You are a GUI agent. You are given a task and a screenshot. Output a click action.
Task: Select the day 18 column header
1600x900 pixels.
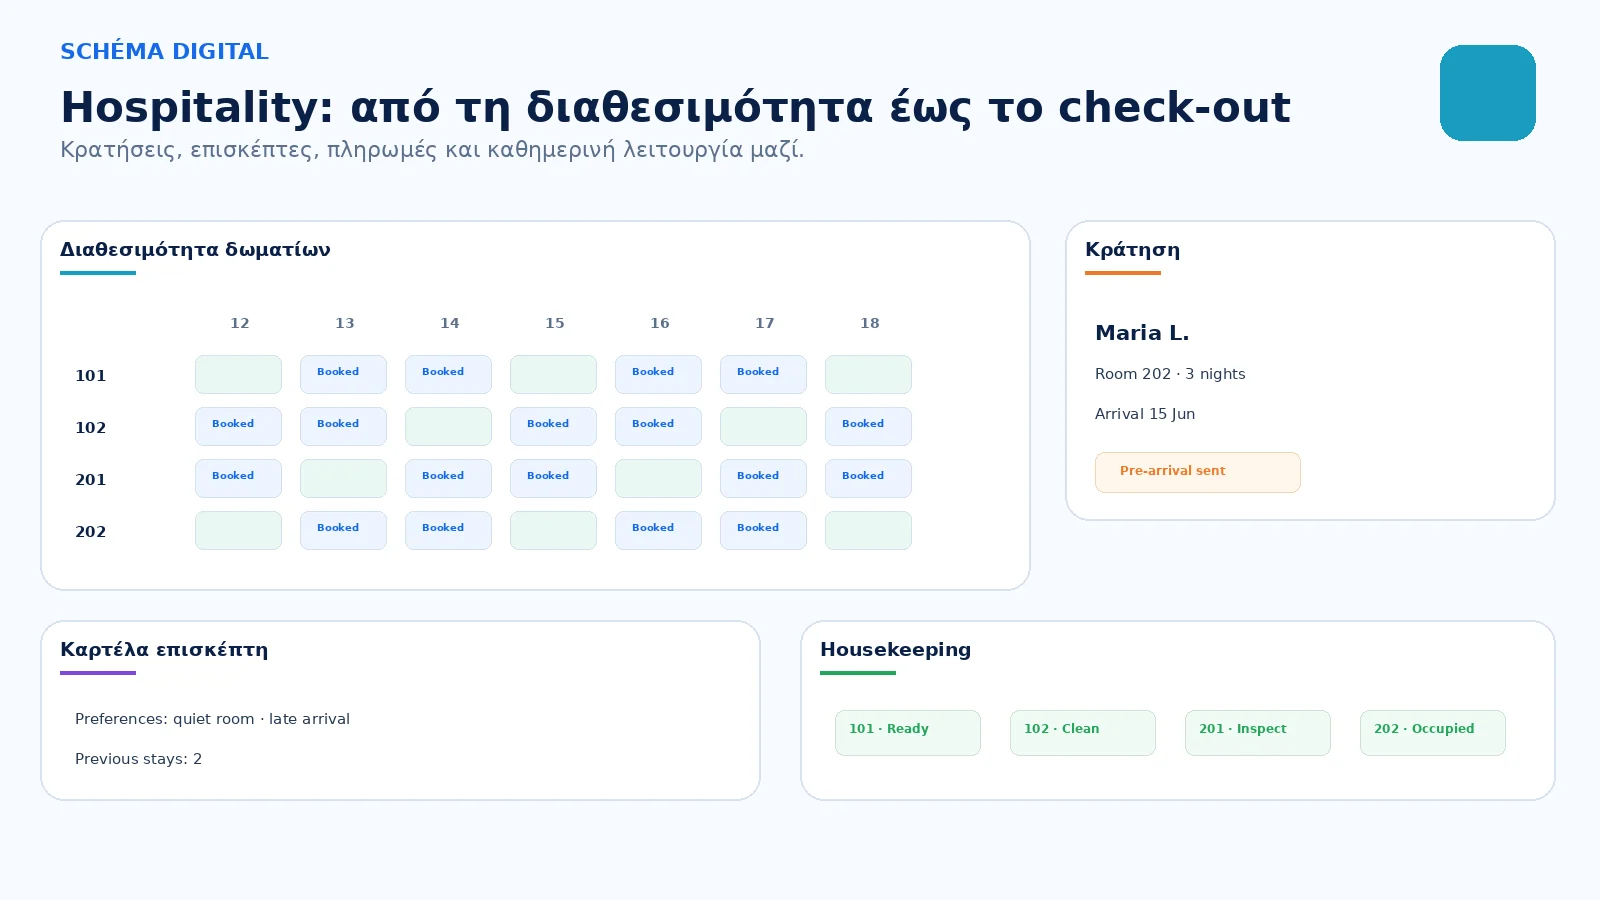pyautogui.click(x=870, y=323)
